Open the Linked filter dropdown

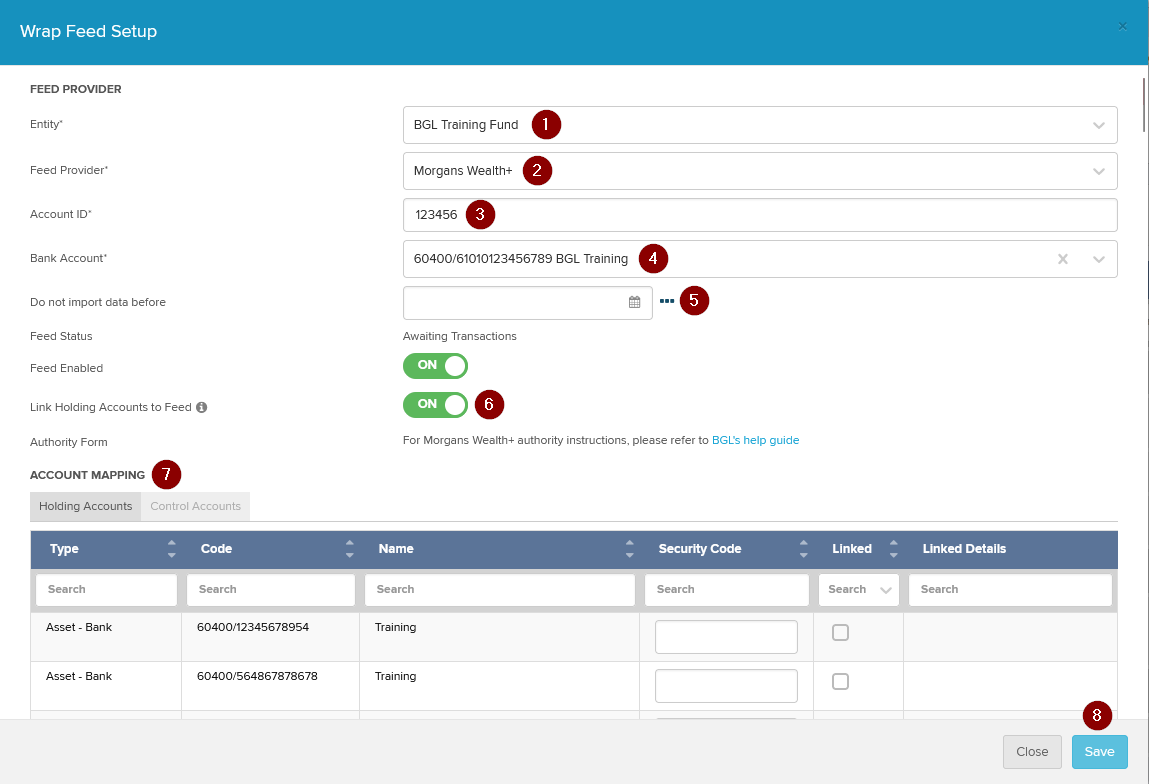point(858,590)
